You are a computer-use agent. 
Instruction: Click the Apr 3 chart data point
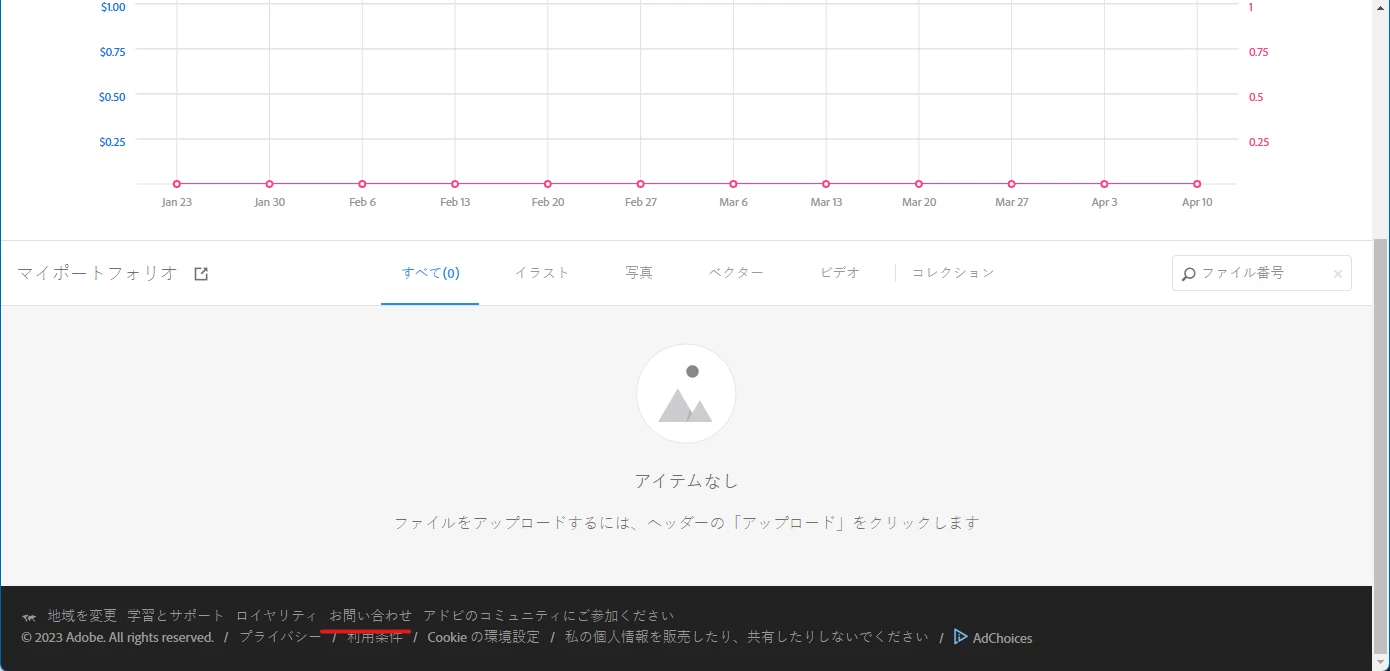click(x=1104, y=184)
